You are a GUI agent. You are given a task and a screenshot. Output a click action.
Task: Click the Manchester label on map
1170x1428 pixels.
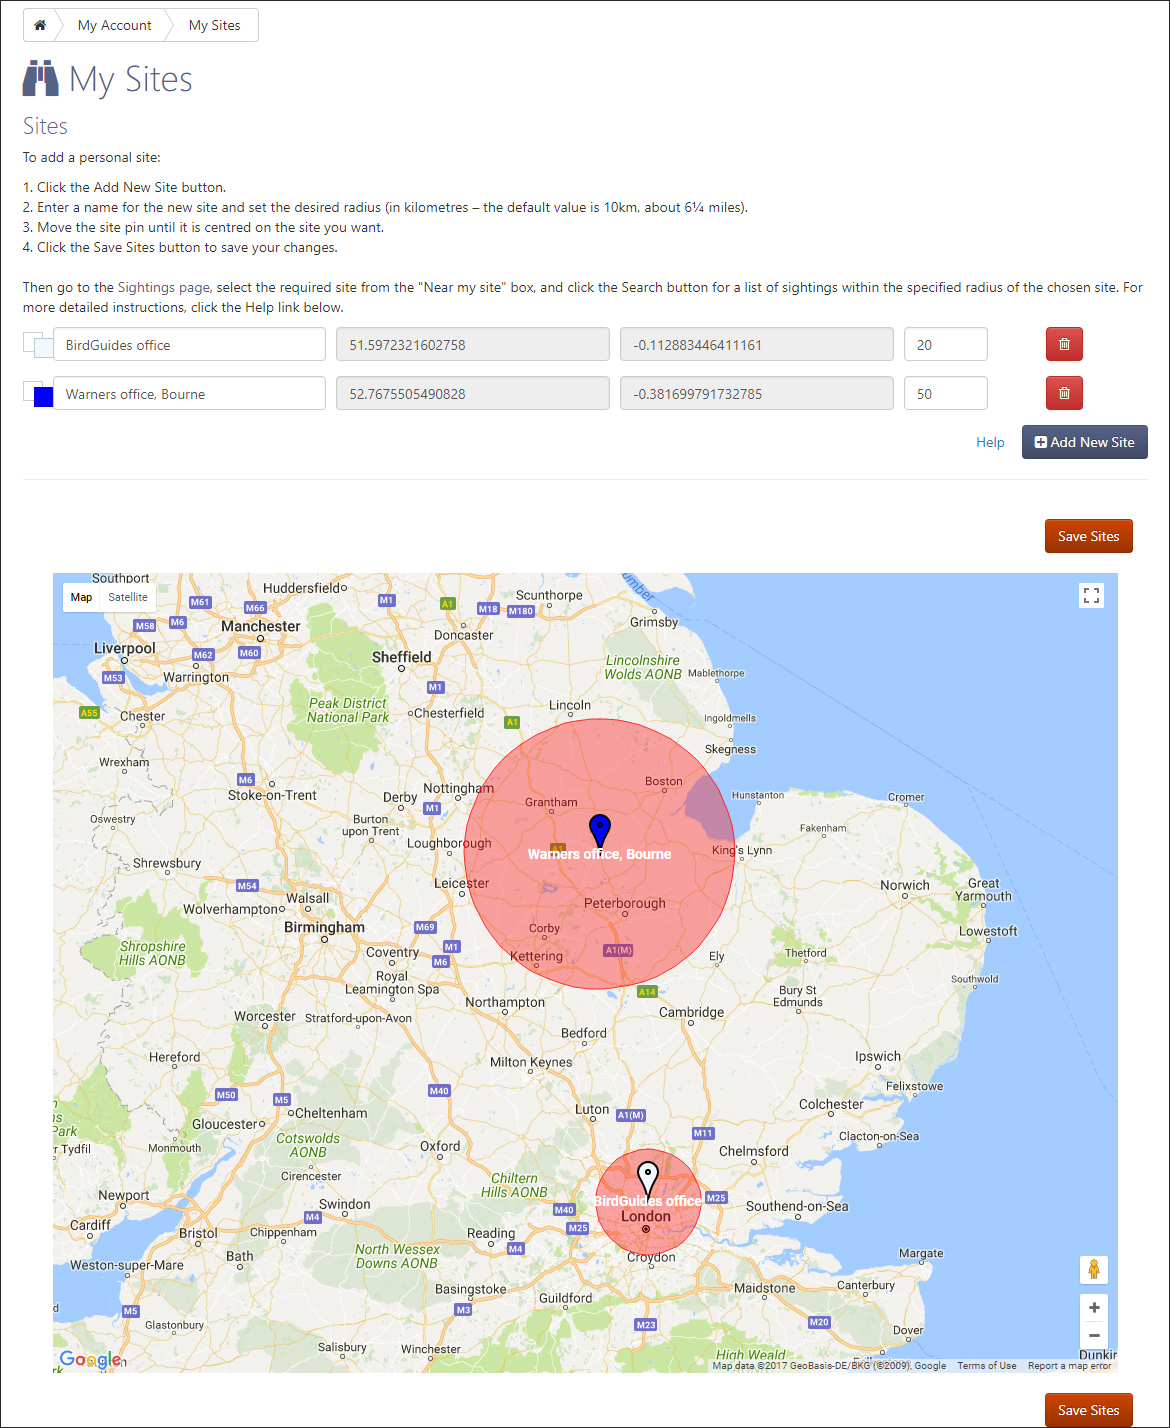[260, 626]
